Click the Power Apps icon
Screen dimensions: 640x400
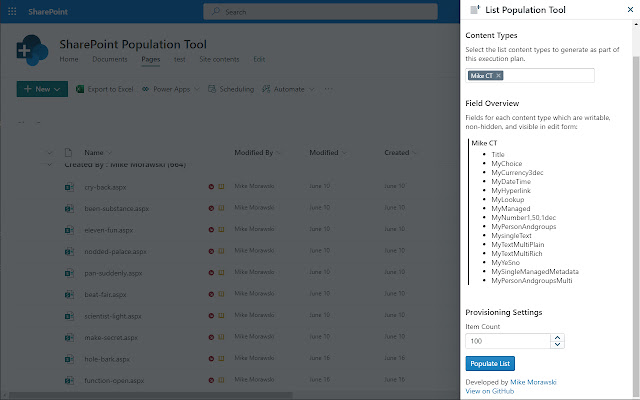point(145,89)
